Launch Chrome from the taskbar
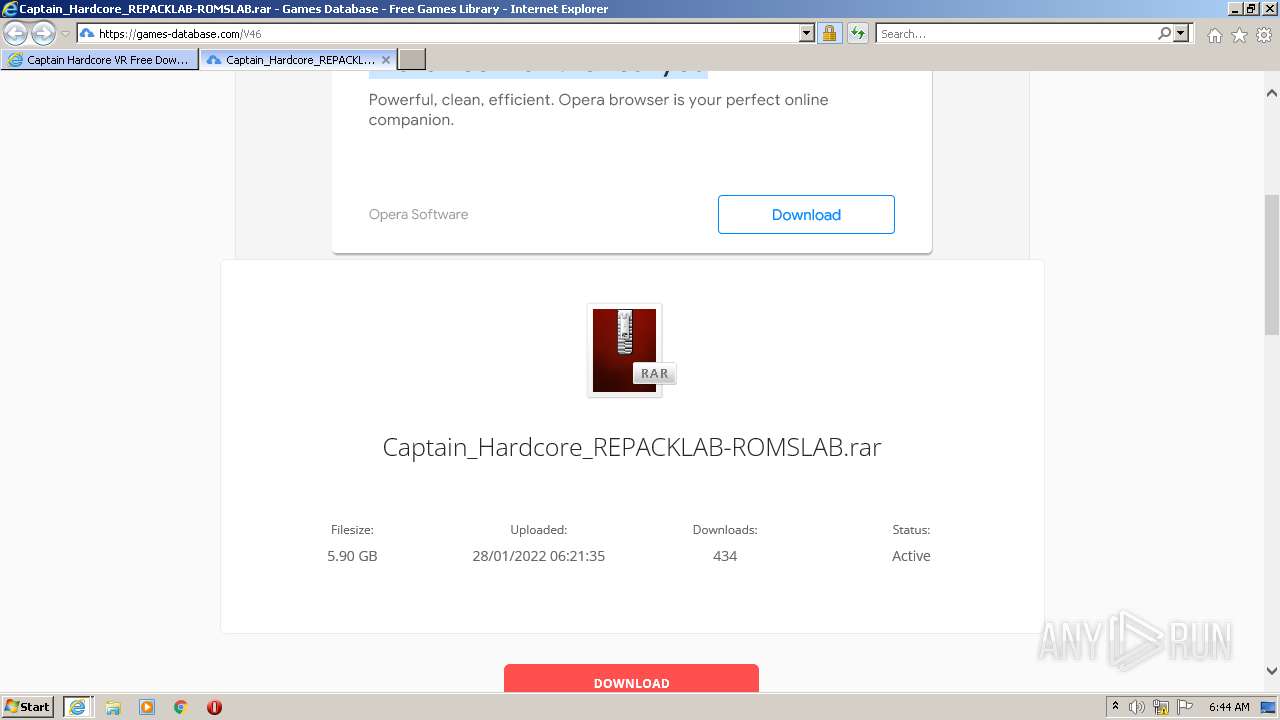Viewport: 1280px width, 720px height. point(181,707)
